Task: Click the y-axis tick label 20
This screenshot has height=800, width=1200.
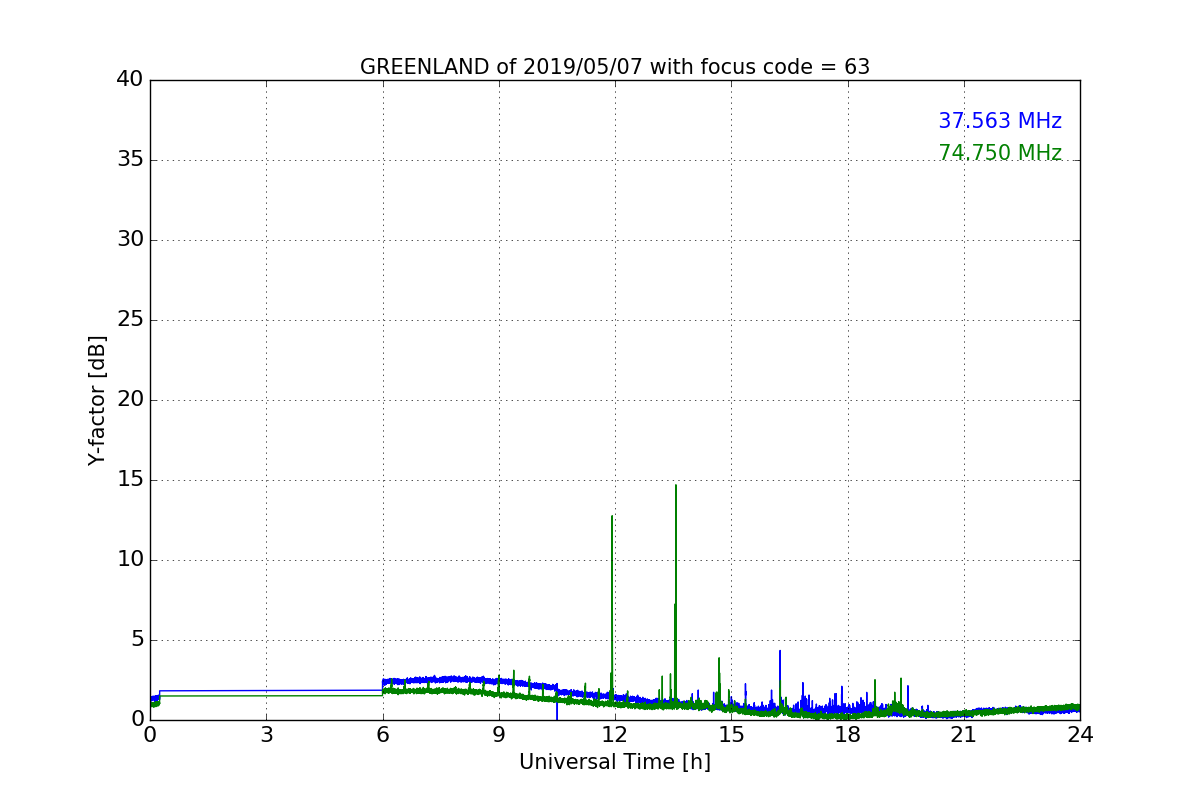Action: pyautogui.click(x=130, y=400)
